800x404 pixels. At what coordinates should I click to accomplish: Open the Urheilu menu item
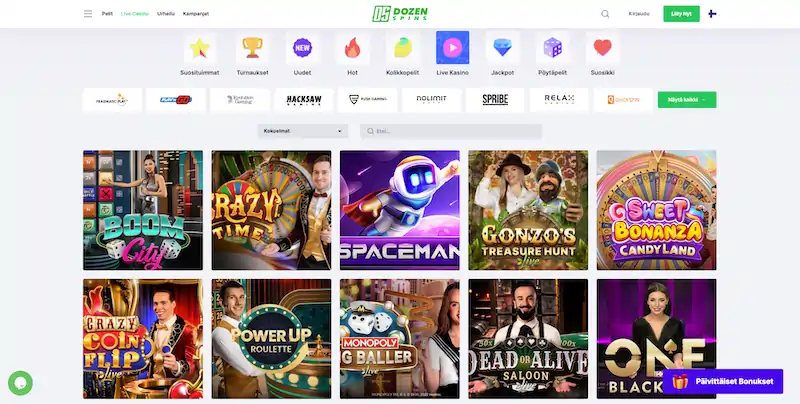166,14
